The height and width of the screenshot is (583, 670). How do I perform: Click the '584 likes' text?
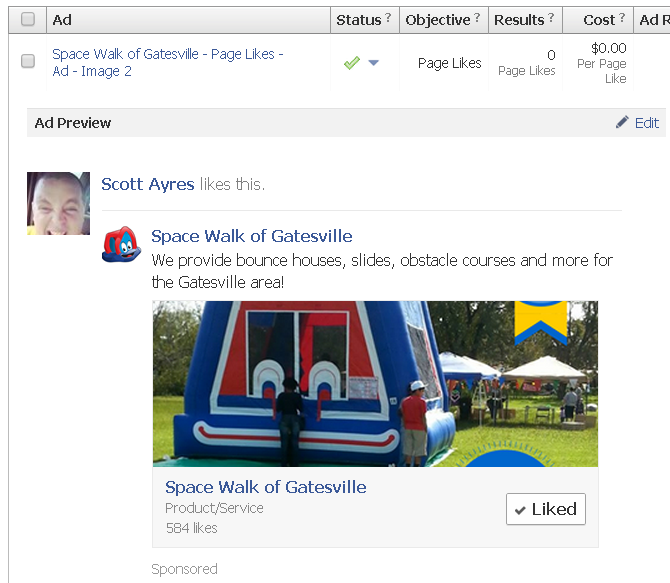191,528
